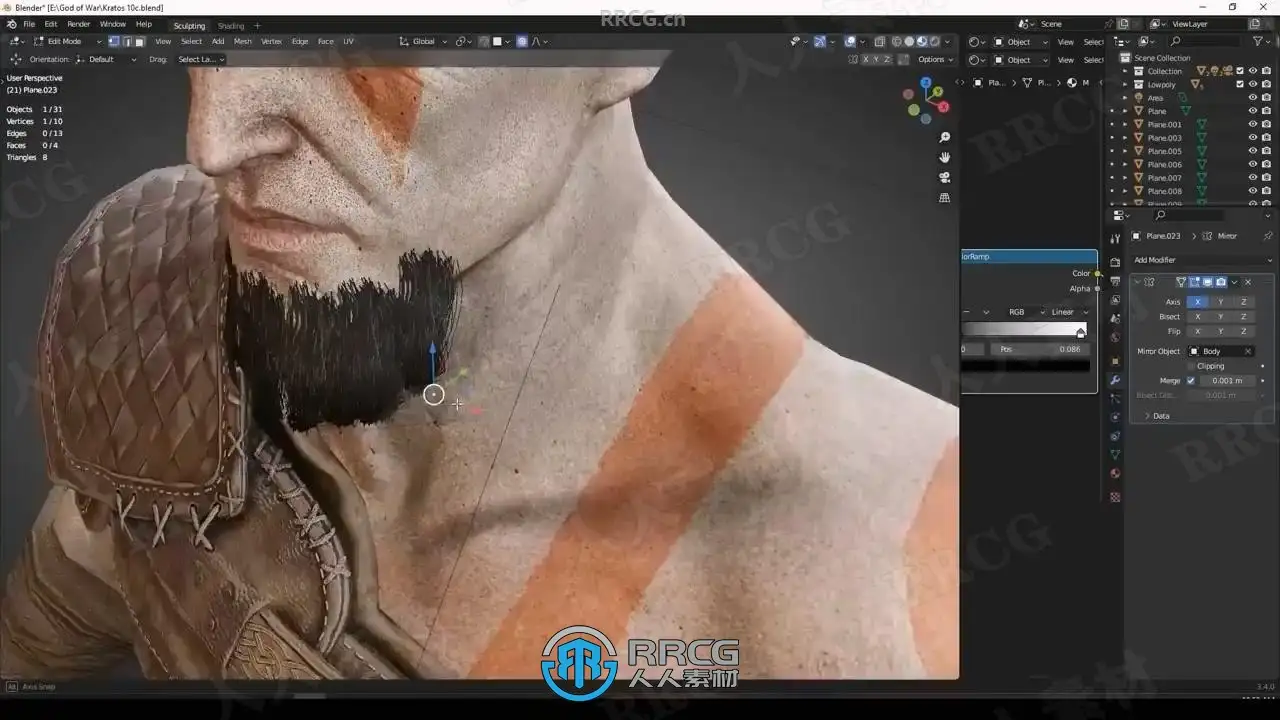This screenshot has width=1280, height=720.
Task: Click the pan view hand icon
Action: [944, 157]
